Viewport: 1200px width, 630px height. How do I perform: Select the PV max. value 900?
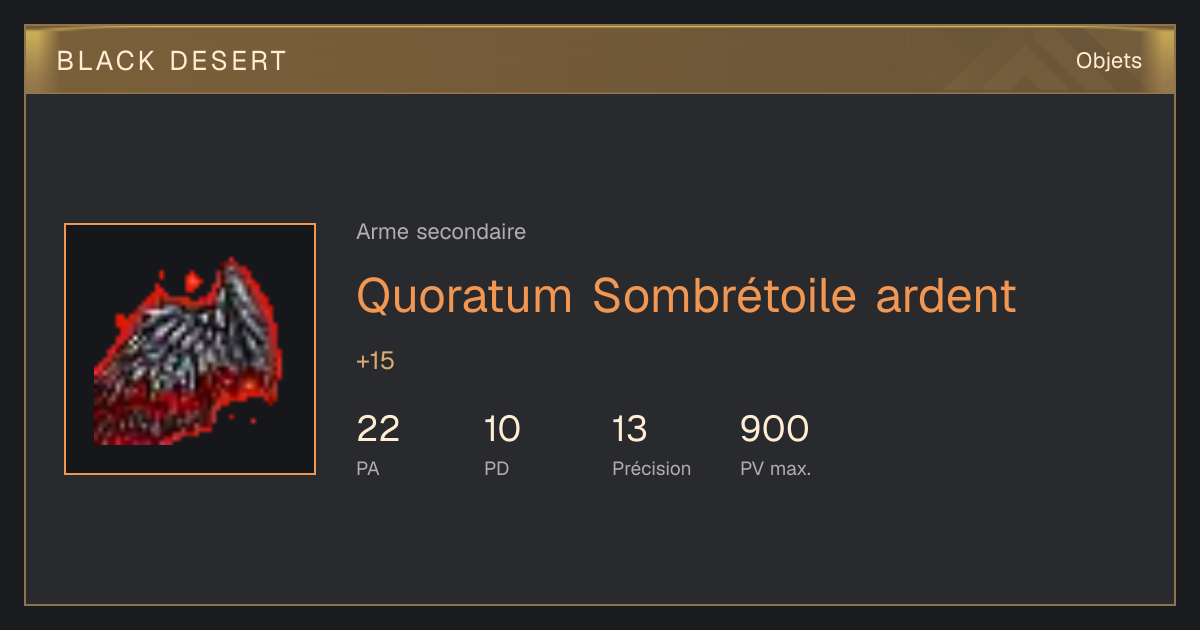pos(774,429)
